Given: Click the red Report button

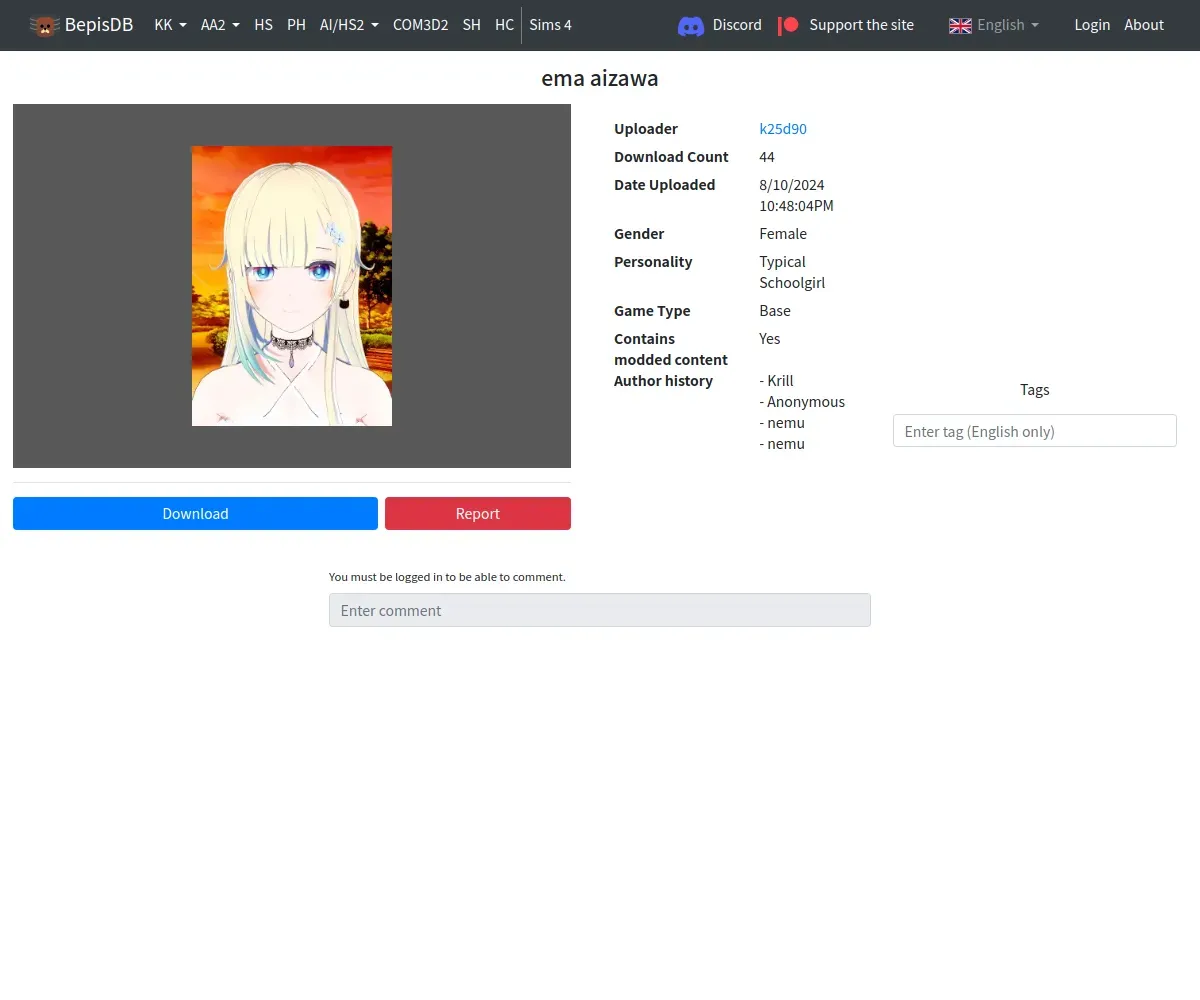Looking at the screenshot, I should (478, 514).
